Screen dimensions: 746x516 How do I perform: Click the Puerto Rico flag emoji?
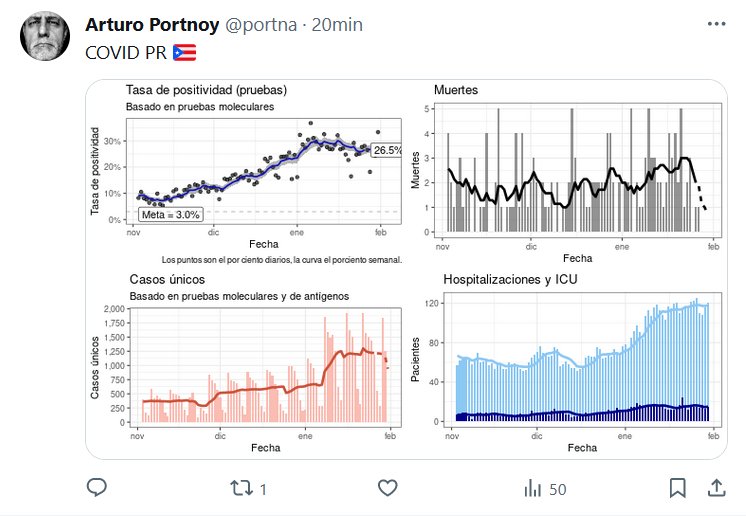(184, 52)
